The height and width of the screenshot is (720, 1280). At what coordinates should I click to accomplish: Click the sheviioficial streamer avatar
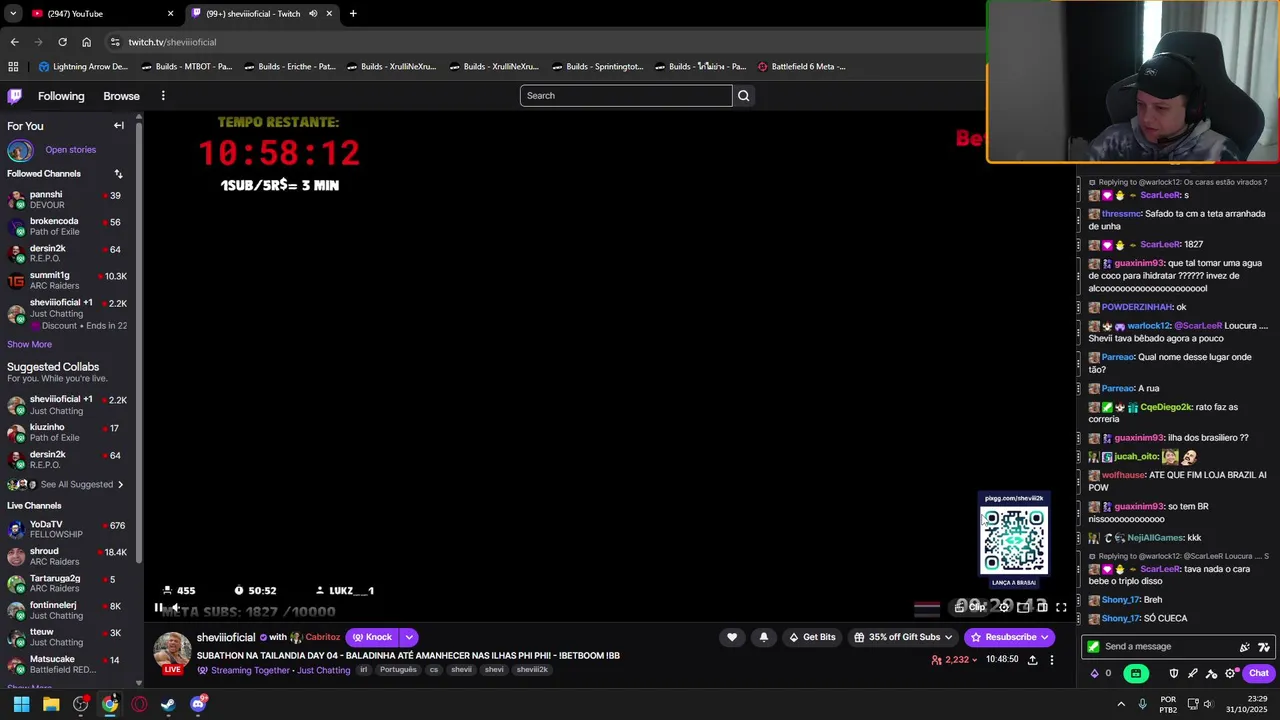coord(172,650)
